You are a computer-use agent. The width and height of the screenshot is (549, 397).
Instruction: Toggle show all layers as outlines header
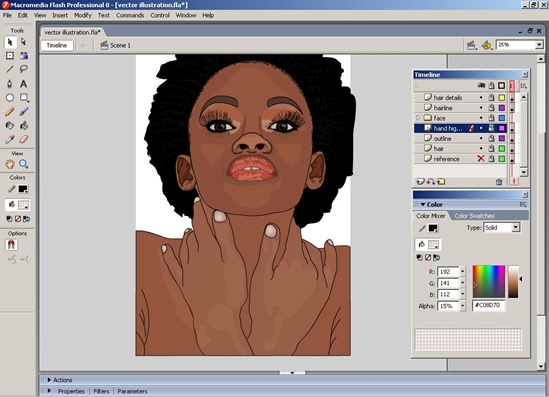(x=502, y=85)
